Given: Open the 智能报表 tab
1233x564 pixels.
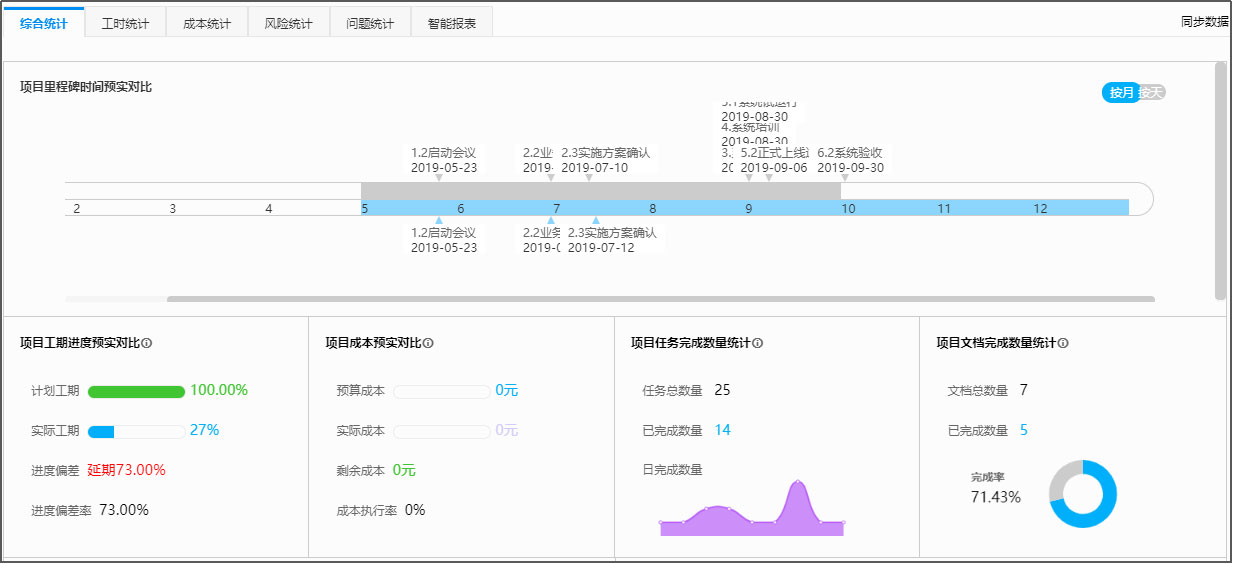Looking at the screenshot, I should [452, 23].
